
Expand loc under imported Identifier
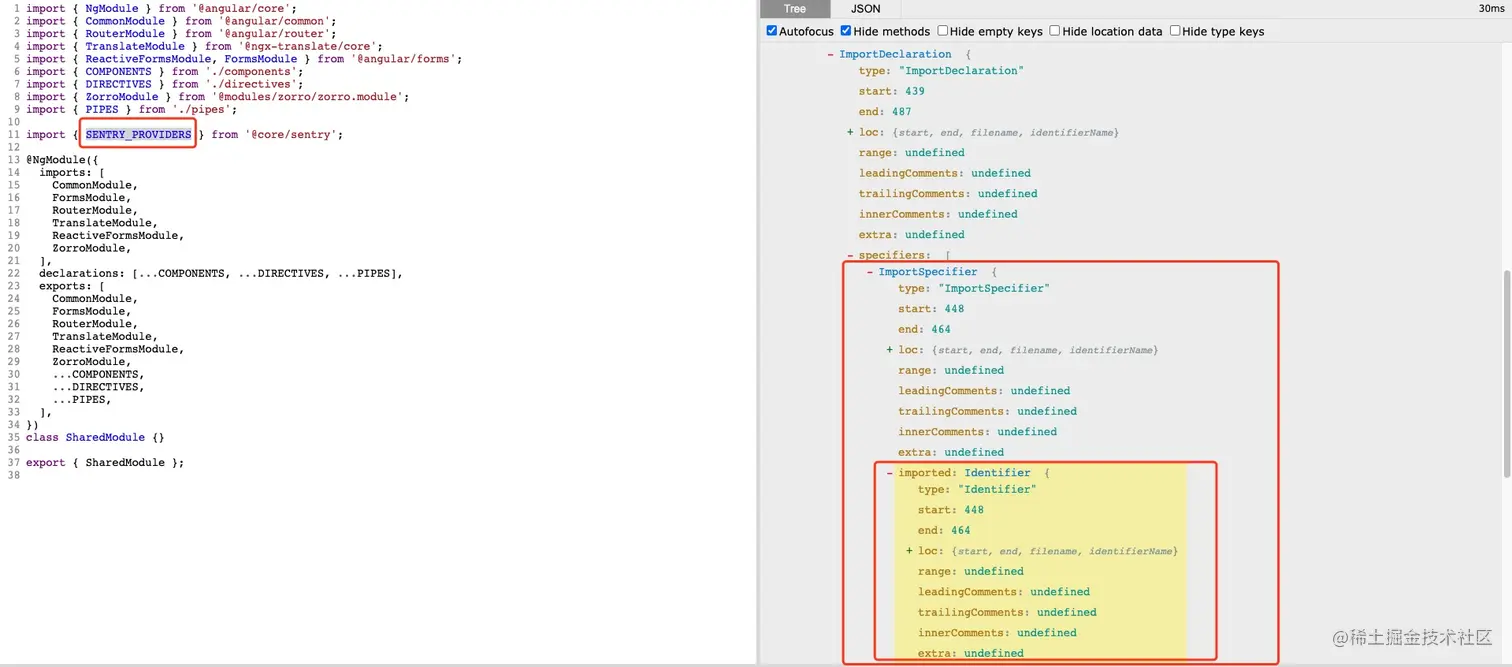(x=909, y=551)
